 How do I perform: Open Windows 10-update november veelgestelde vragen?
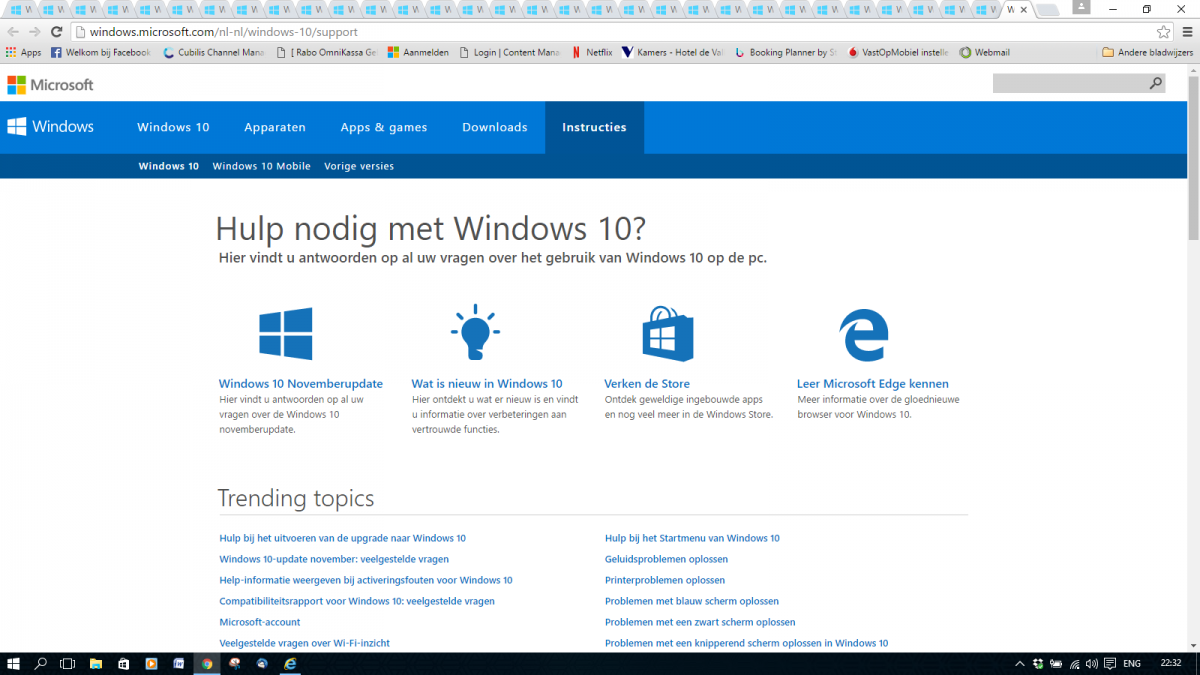[x=334, y=559]
